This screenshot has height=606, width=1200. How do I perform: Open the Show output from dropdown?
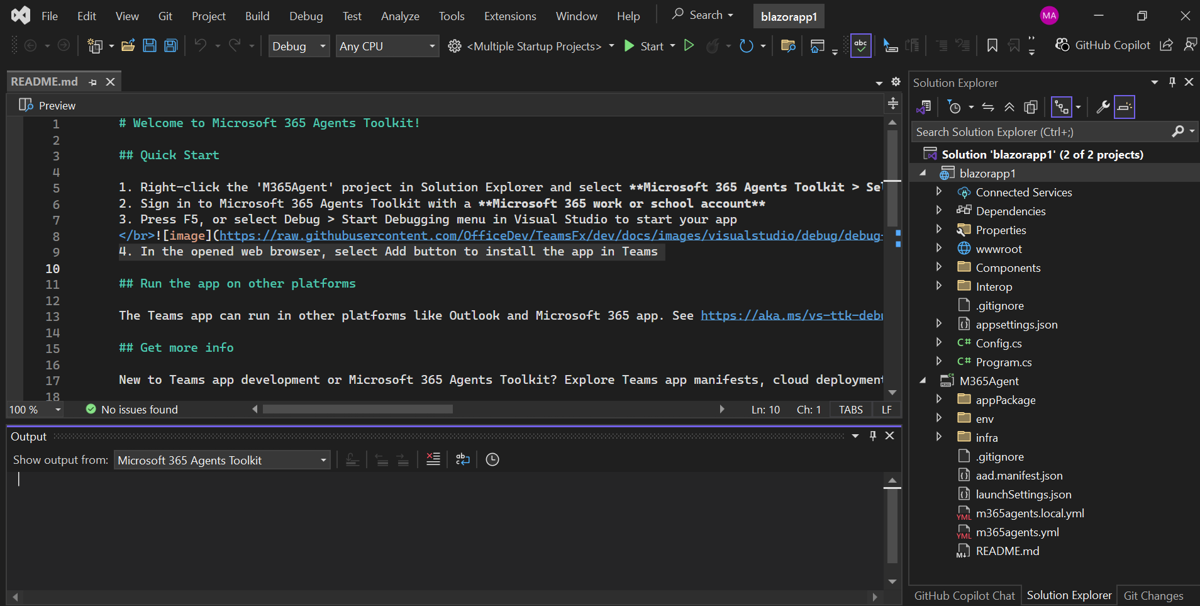pyautogui.click(x=221, y=460)
